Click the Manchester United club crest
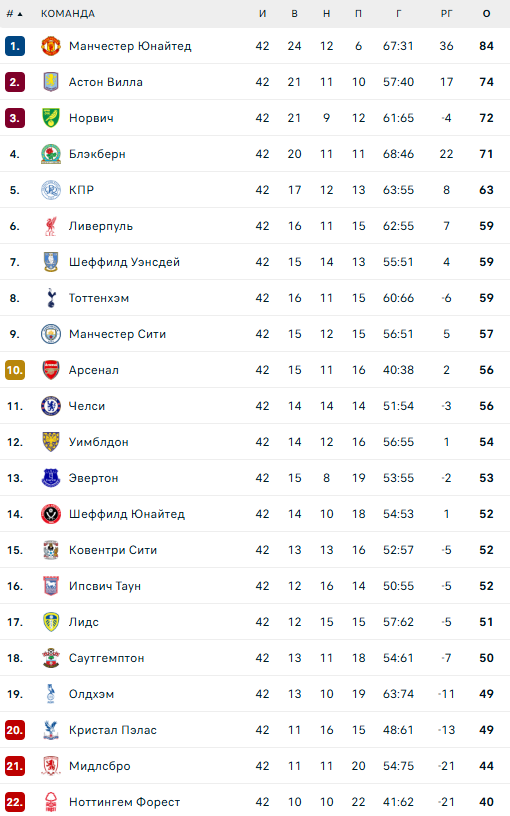 pos(51,46)
